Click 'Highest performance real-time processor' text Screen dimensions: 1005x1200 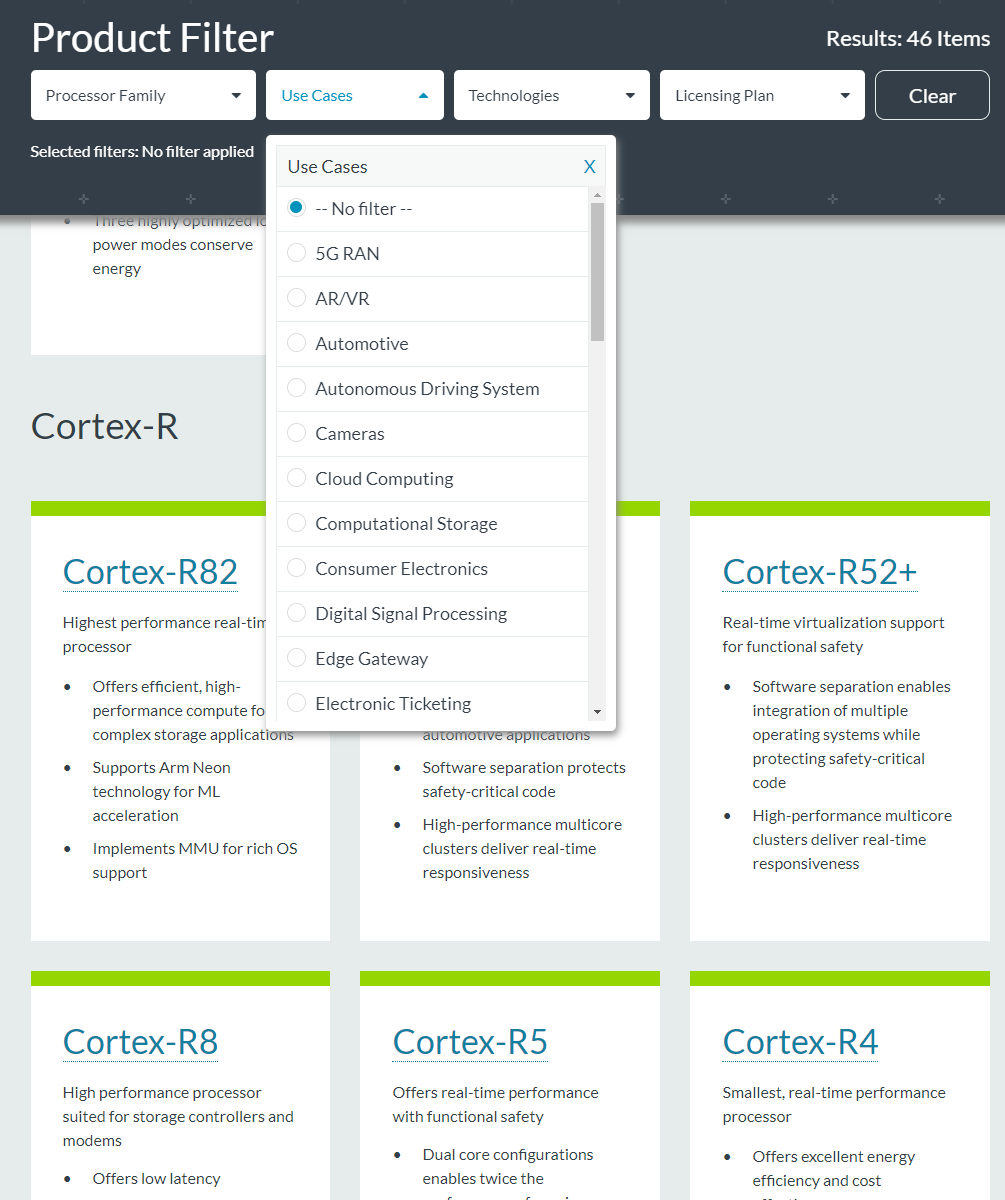pyautogui.click(x=166, y=634)
